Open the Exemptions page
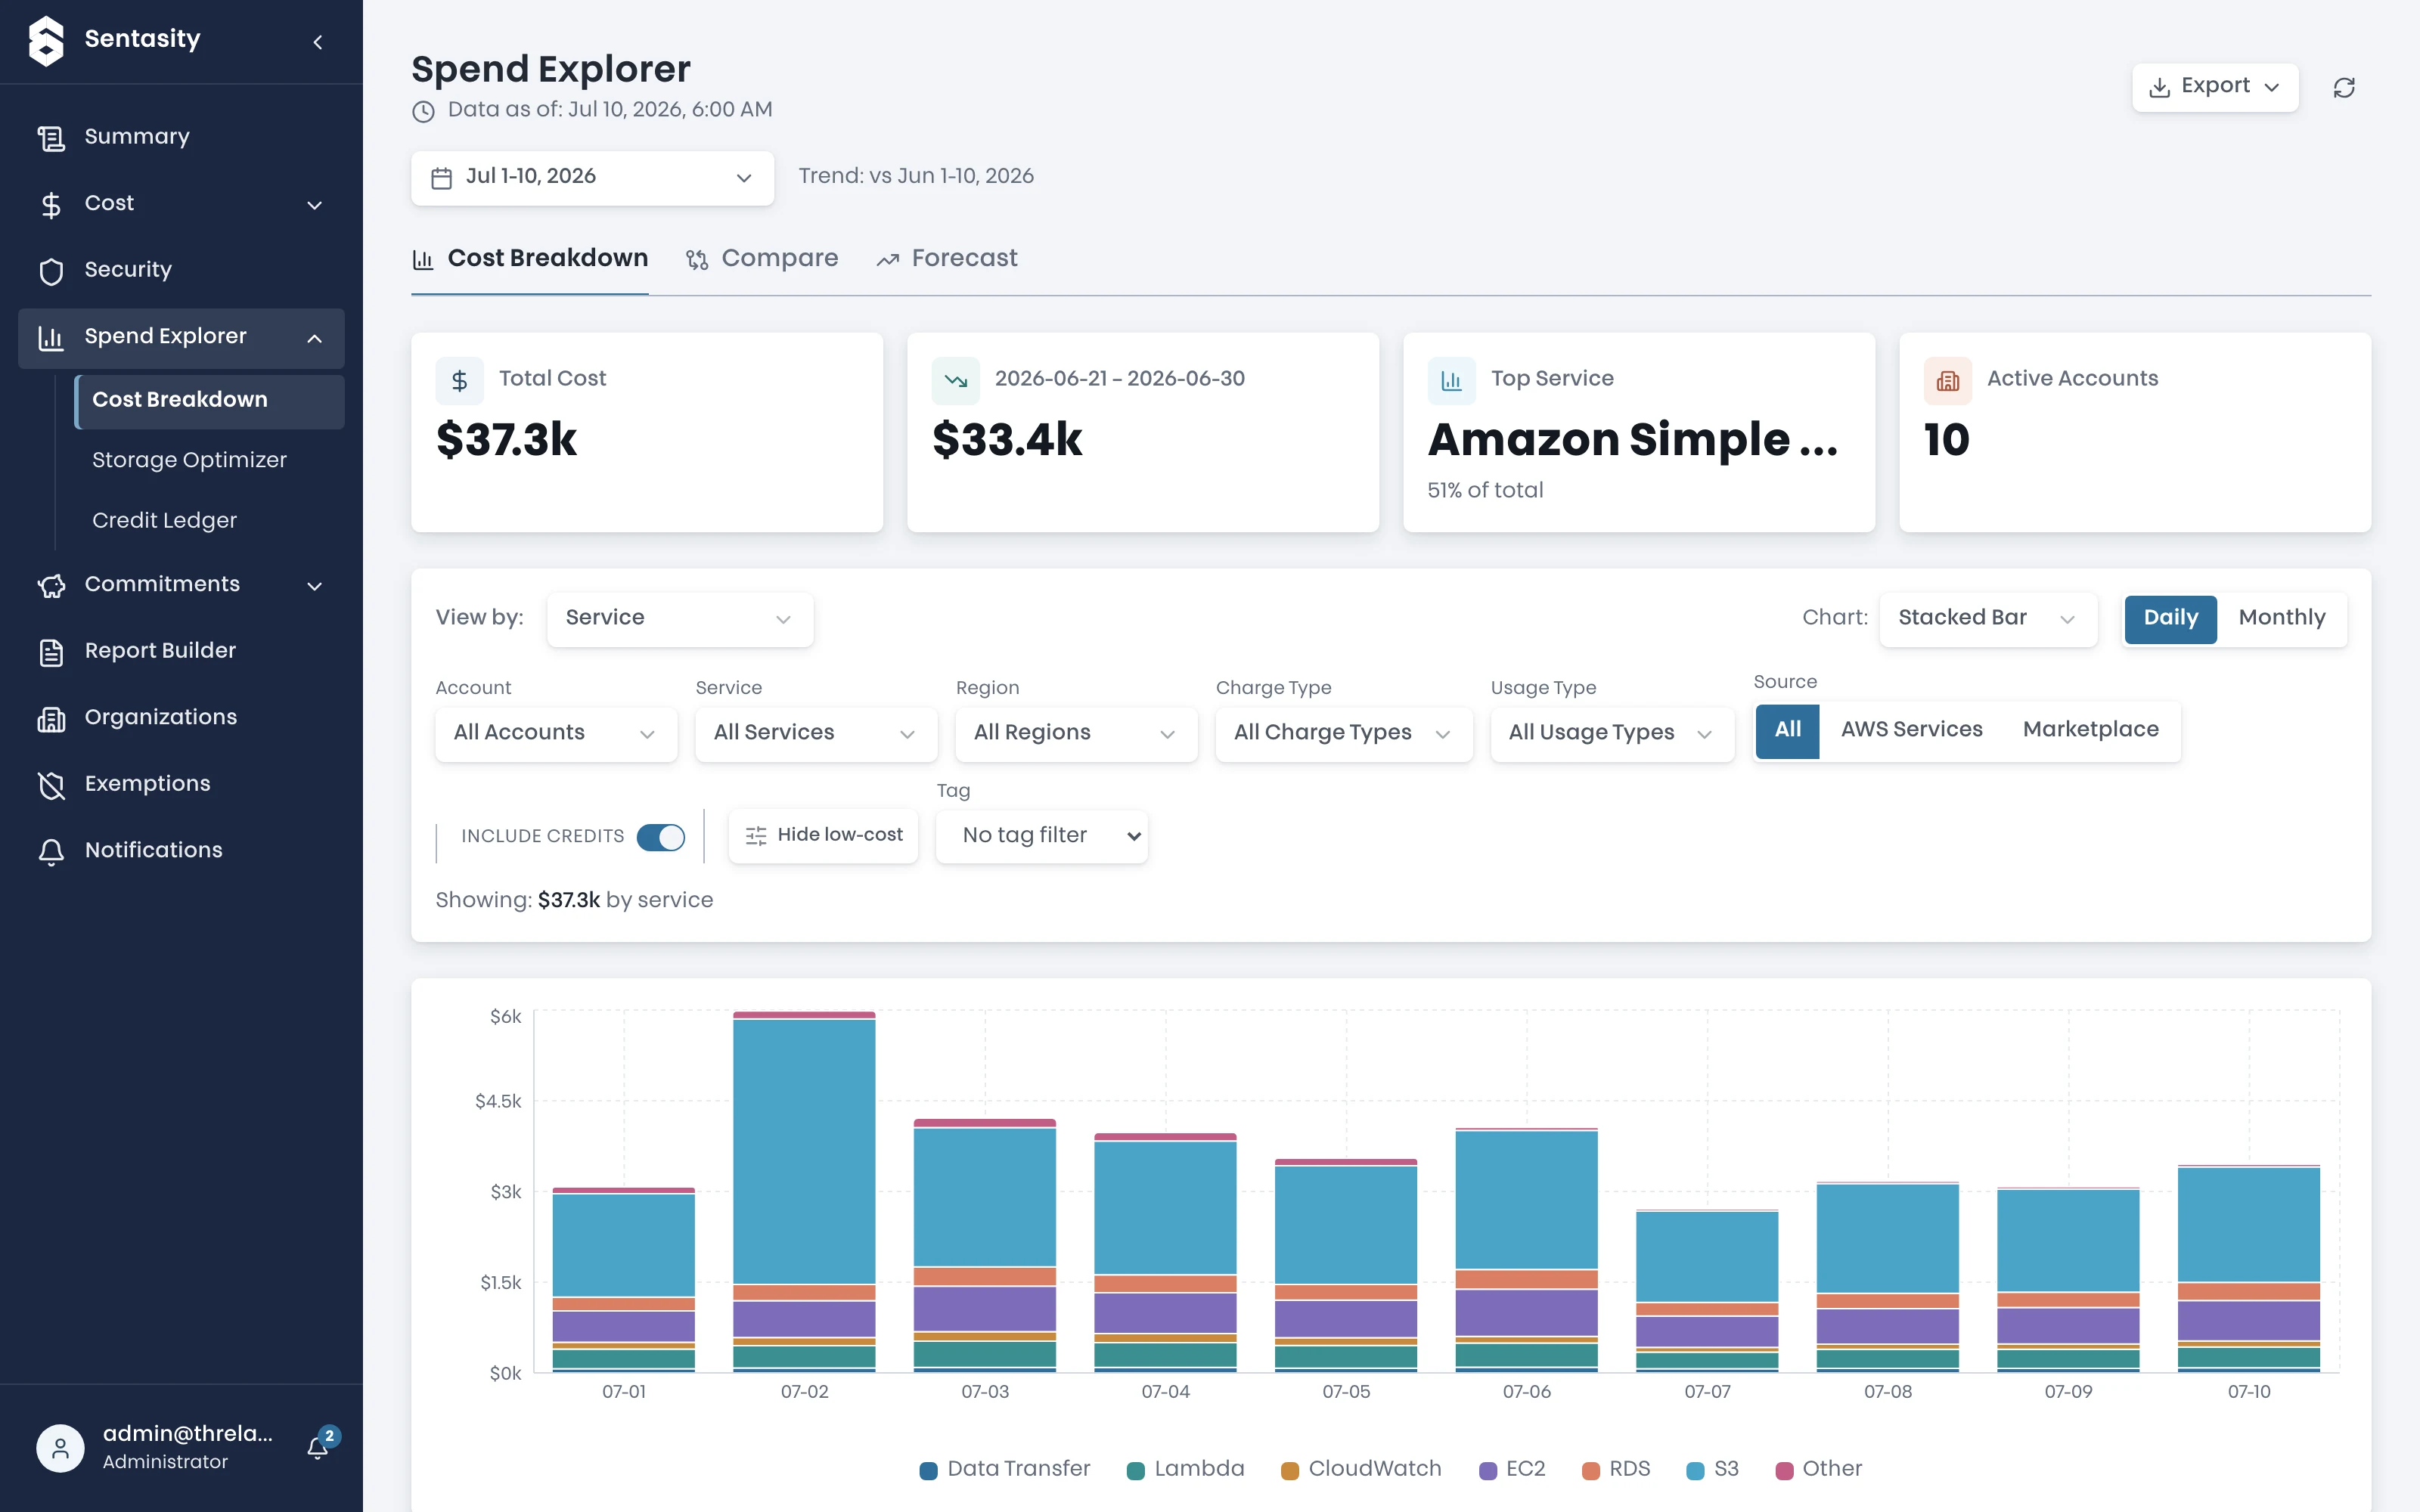The height and width of the screenshot is (1512, 2420). point(181,785)
